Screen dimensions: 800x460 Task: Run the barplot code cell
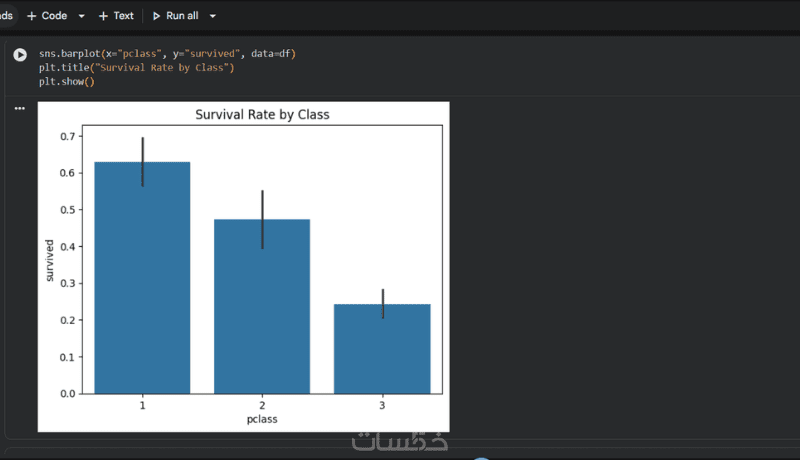tap(20, 54)
